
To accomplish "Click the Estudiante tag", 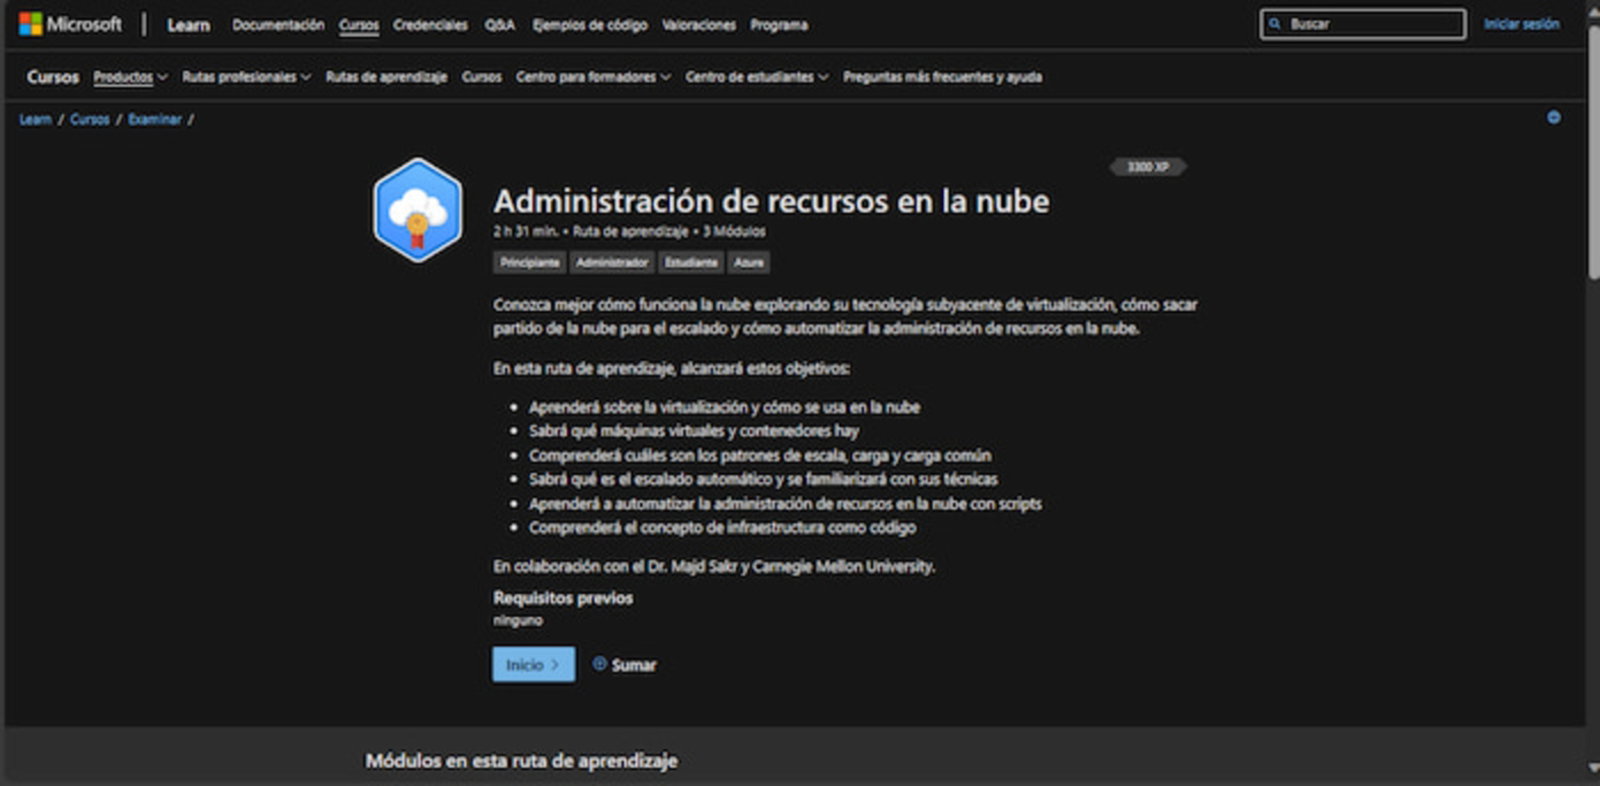I will coord(691,262).
